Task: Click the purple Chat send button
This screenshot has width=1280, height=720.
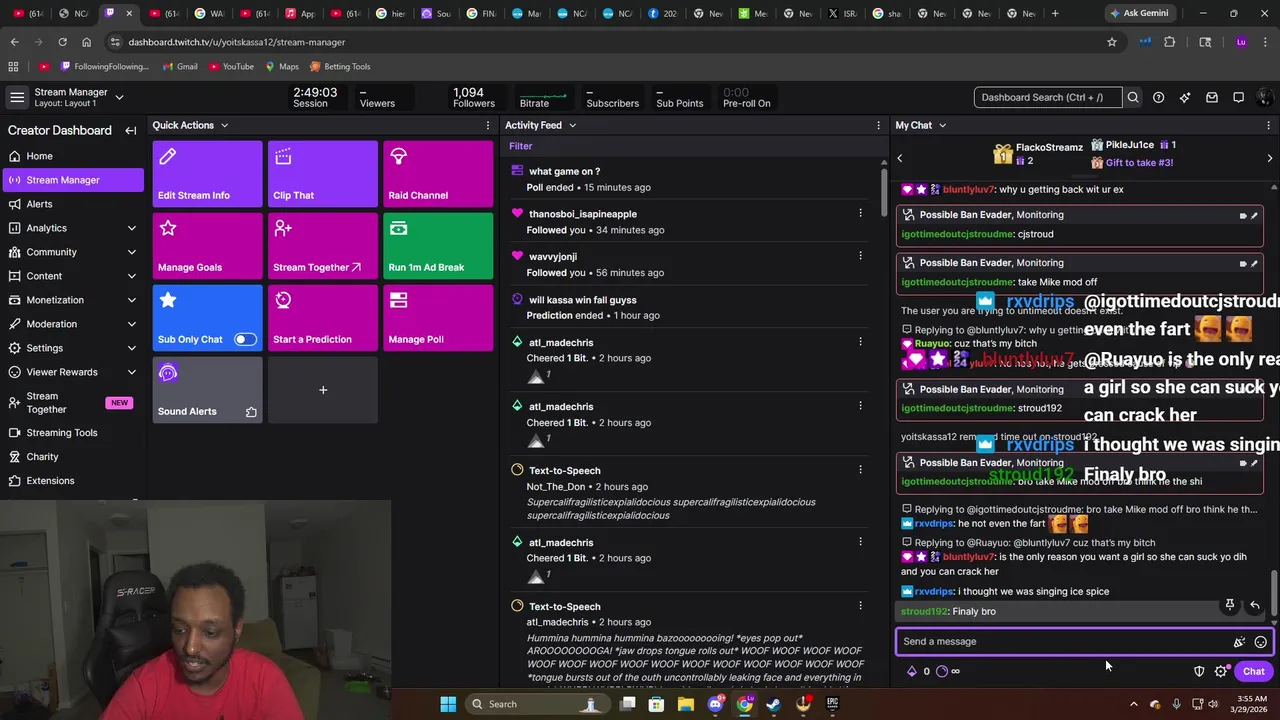Action: (x=1253, y=671)
